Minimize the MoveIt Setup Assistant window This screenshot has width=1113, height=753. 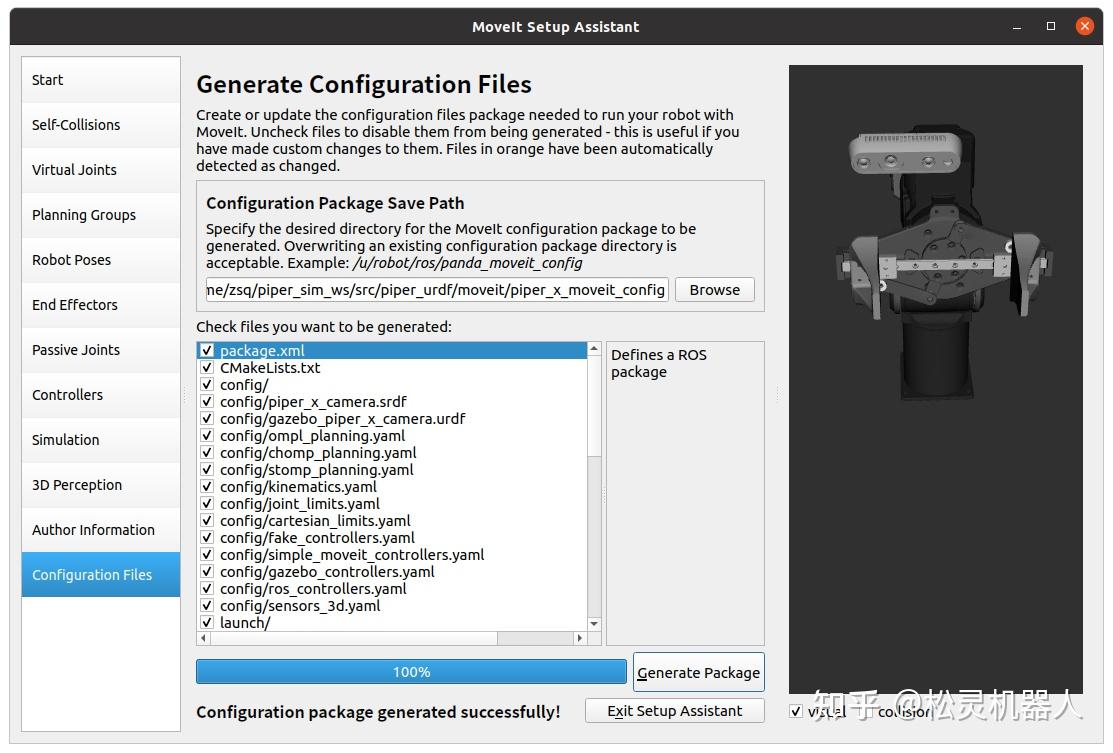coord(1017,27)
